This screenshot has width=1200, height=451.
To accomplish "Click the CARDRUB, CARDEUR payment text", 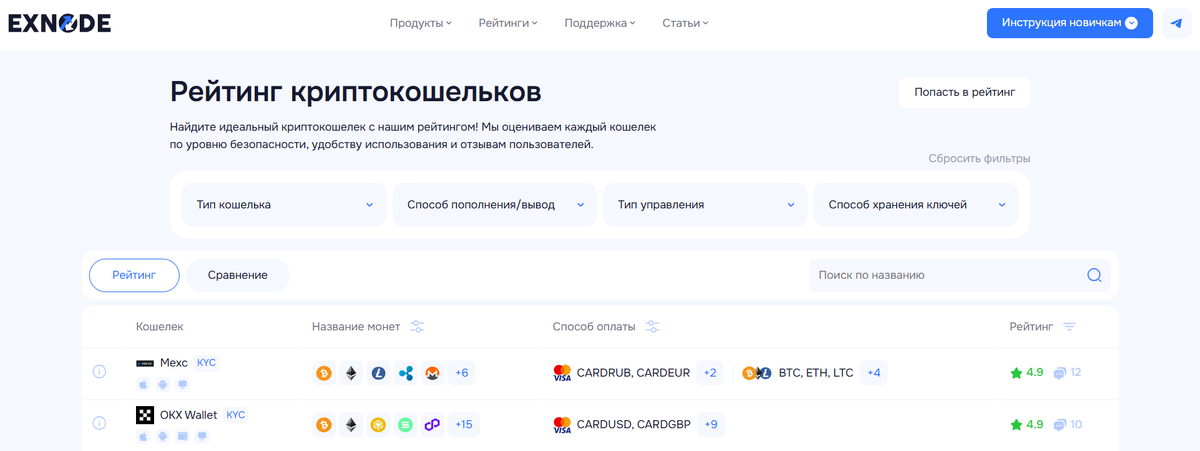I will coord(633,373).
